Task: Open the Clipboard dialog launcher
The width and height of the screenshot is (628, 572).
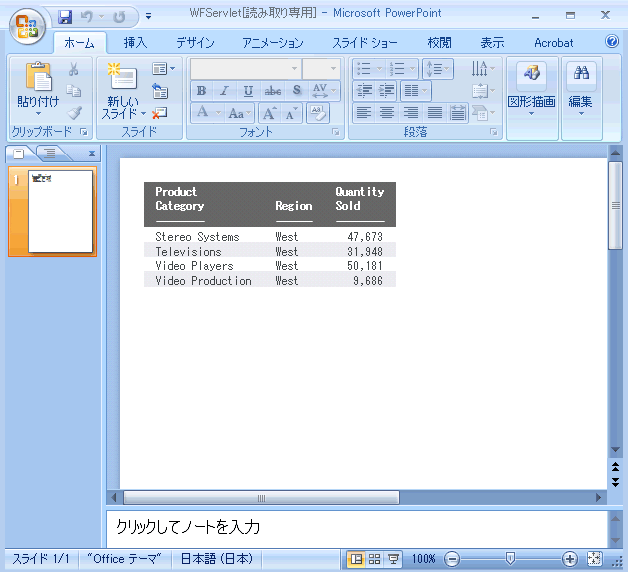Action: click(84, 132)
